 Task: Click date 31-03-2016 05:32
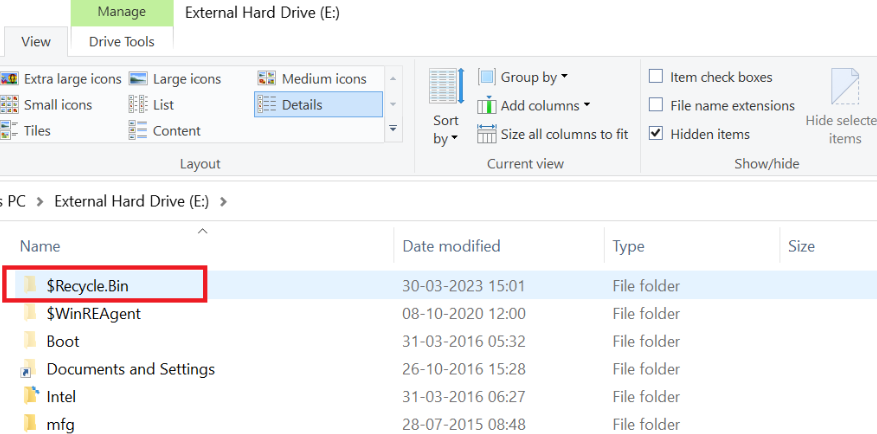(x=464, y=341)
